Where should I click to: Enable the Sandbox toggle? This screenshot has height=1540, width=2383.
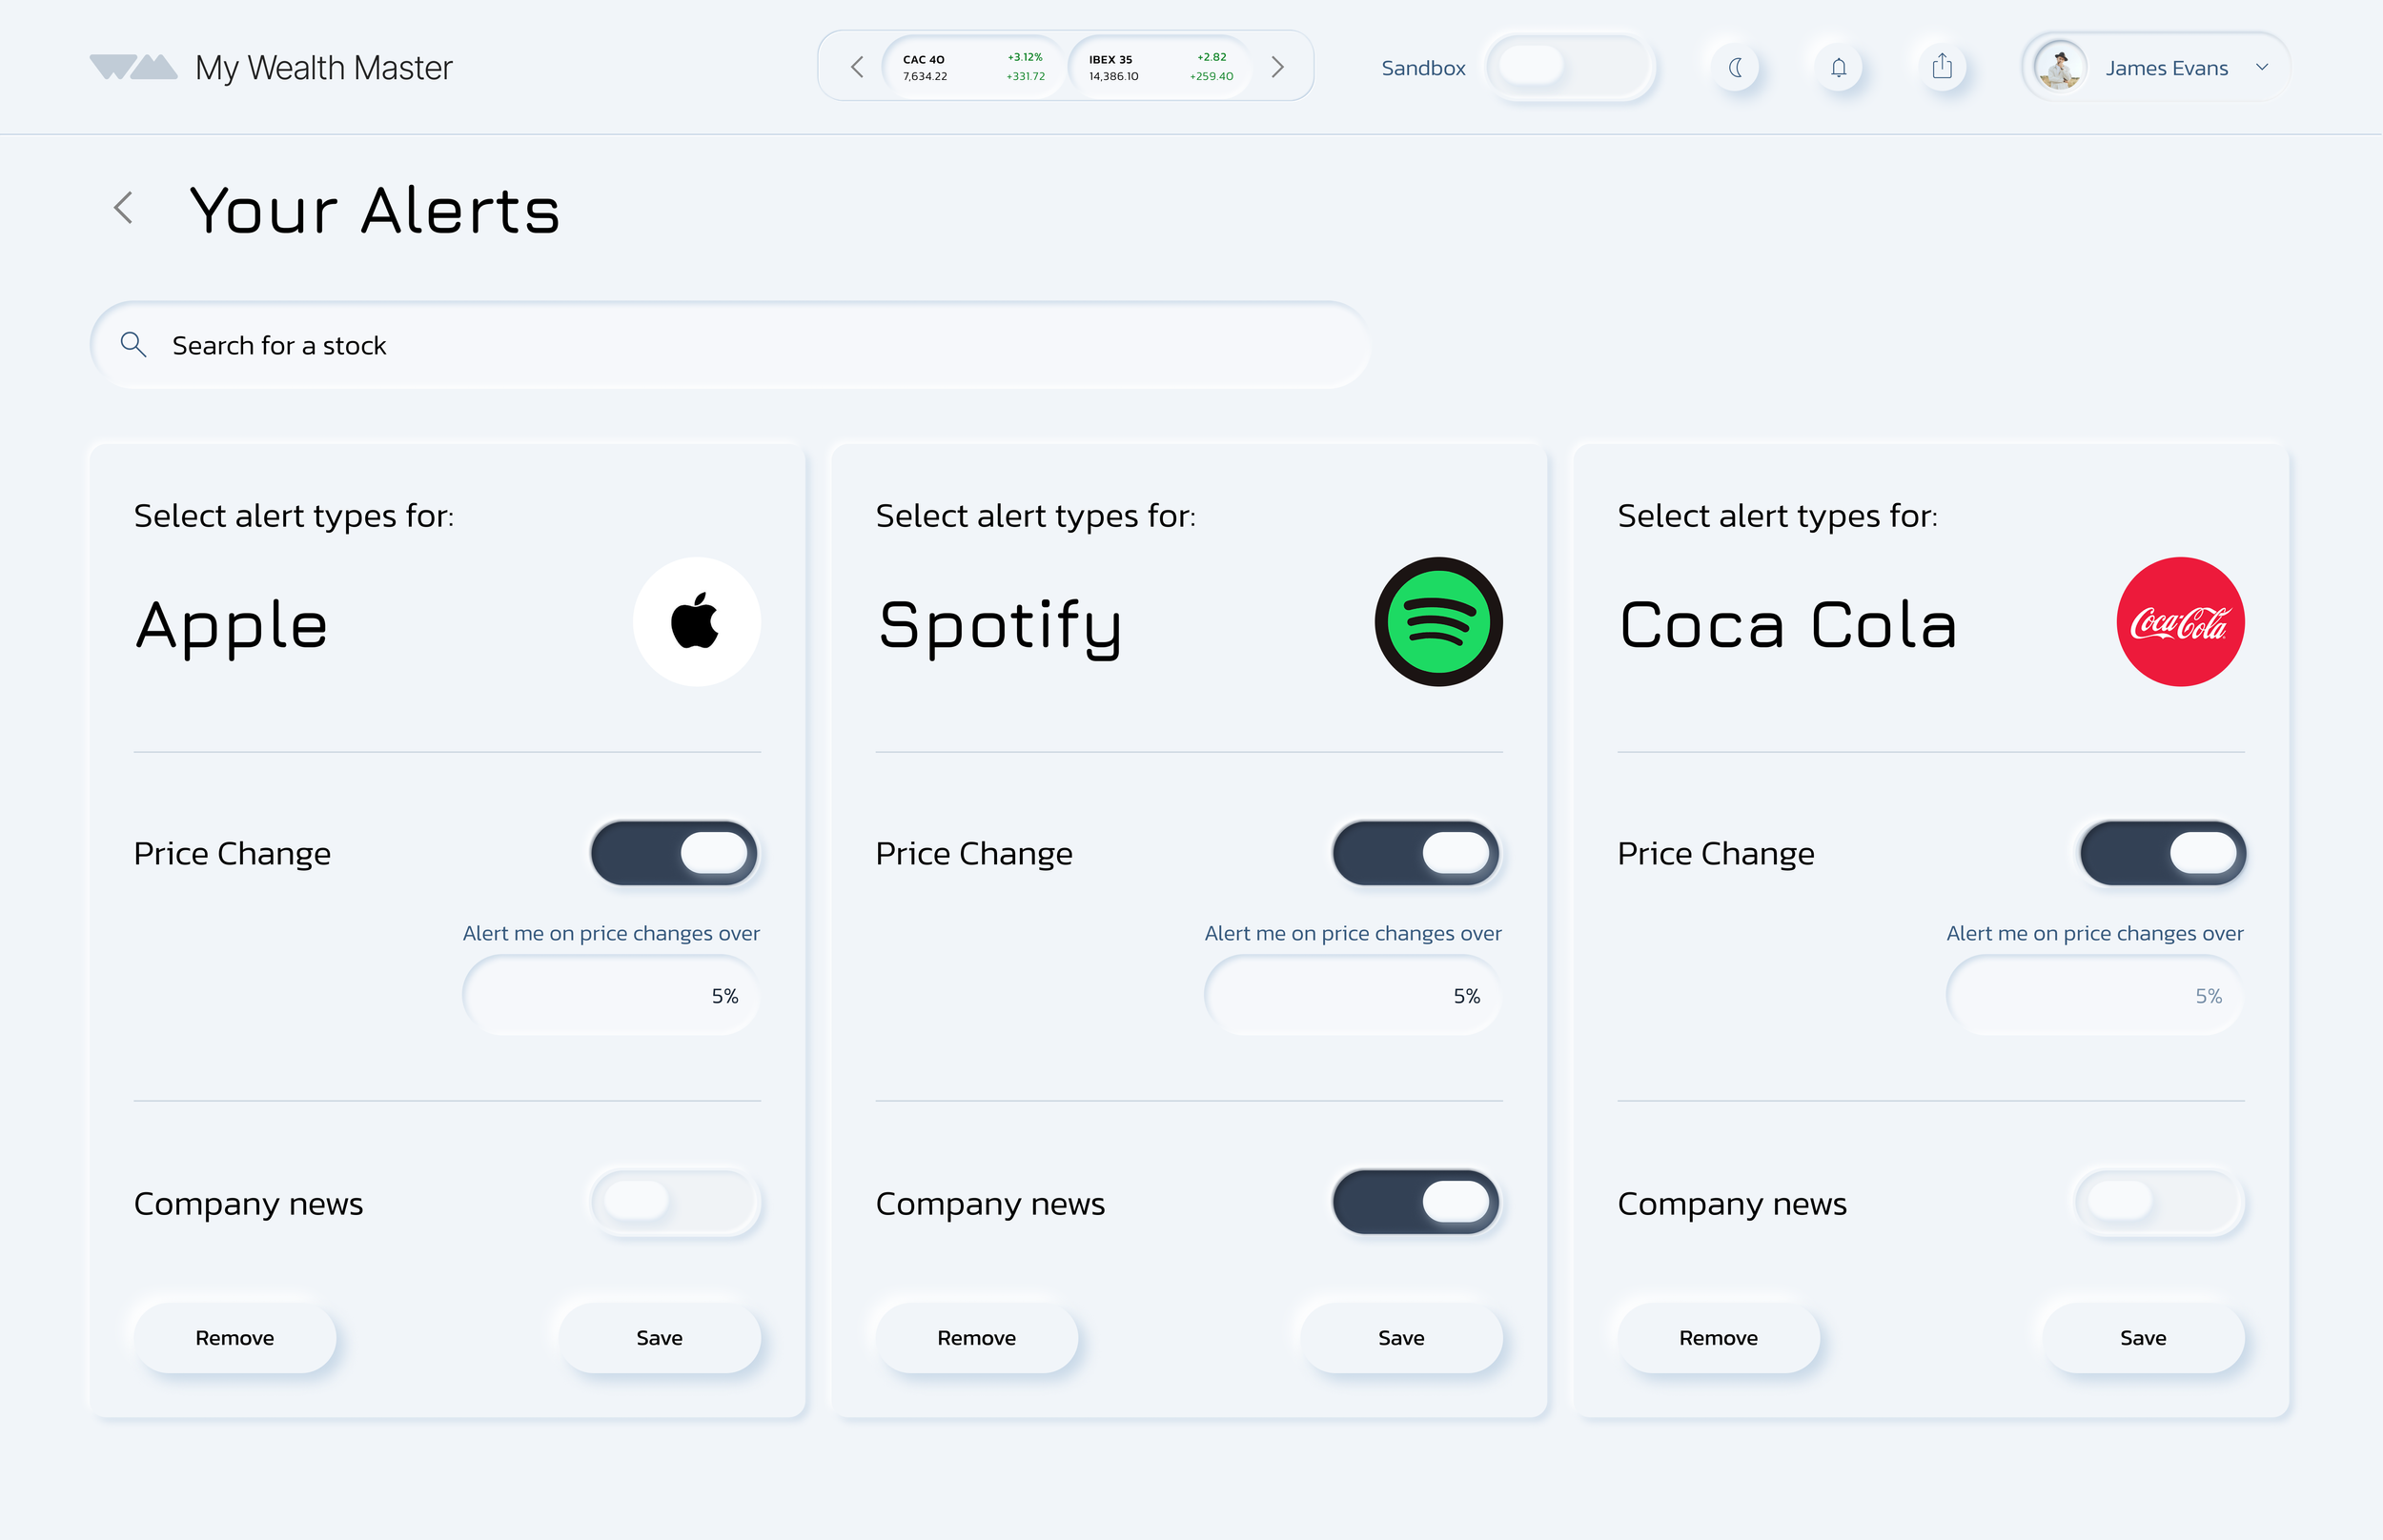tap(1569, 67)
